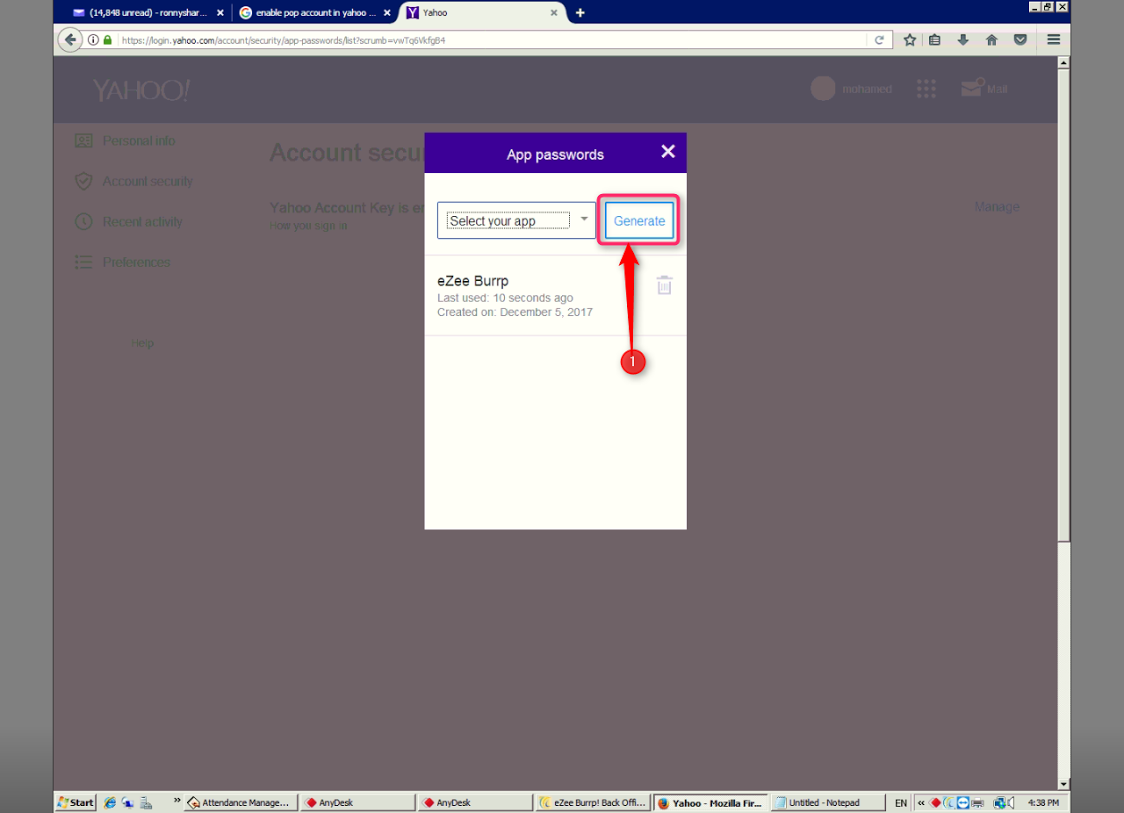Click the Preferences list icon
The width and height of the screenshot is (1124, 813).
pos(84,262)
